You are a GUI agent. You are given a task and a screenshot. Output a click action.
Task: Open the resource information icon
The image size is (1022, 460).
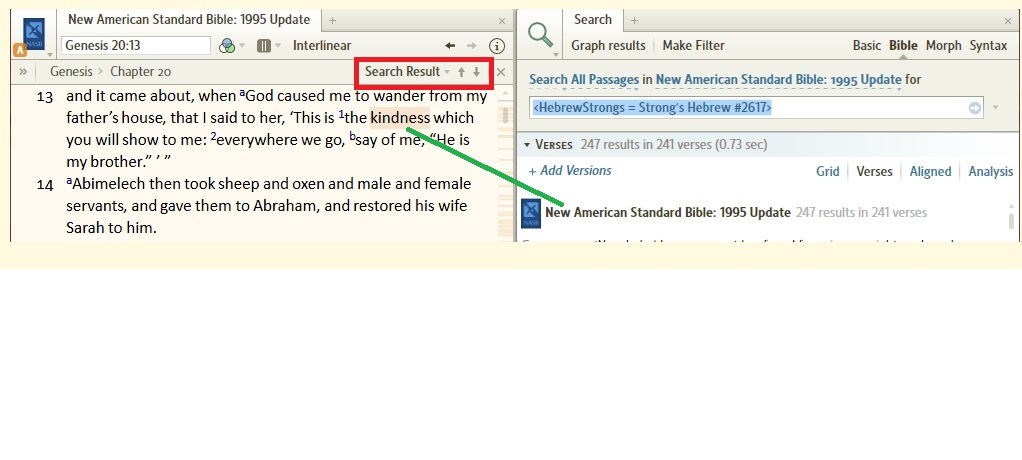point(497,46)
